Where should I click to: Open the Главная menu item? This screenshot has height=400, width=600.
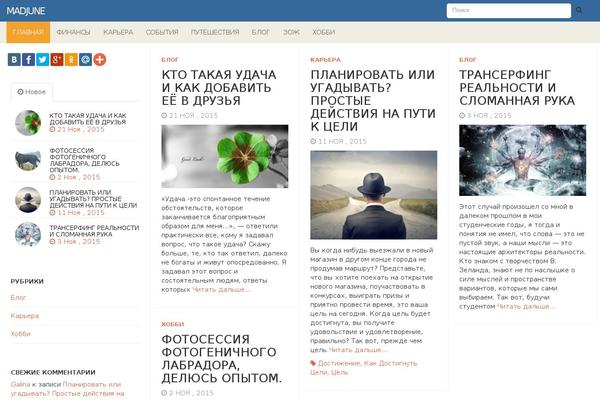point(28,32)
